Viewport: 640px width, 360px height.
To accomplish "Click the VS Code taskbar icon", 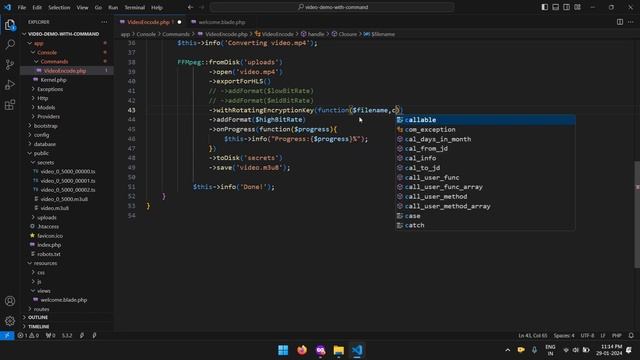I will pyautogui.click(x=357, y=350).
